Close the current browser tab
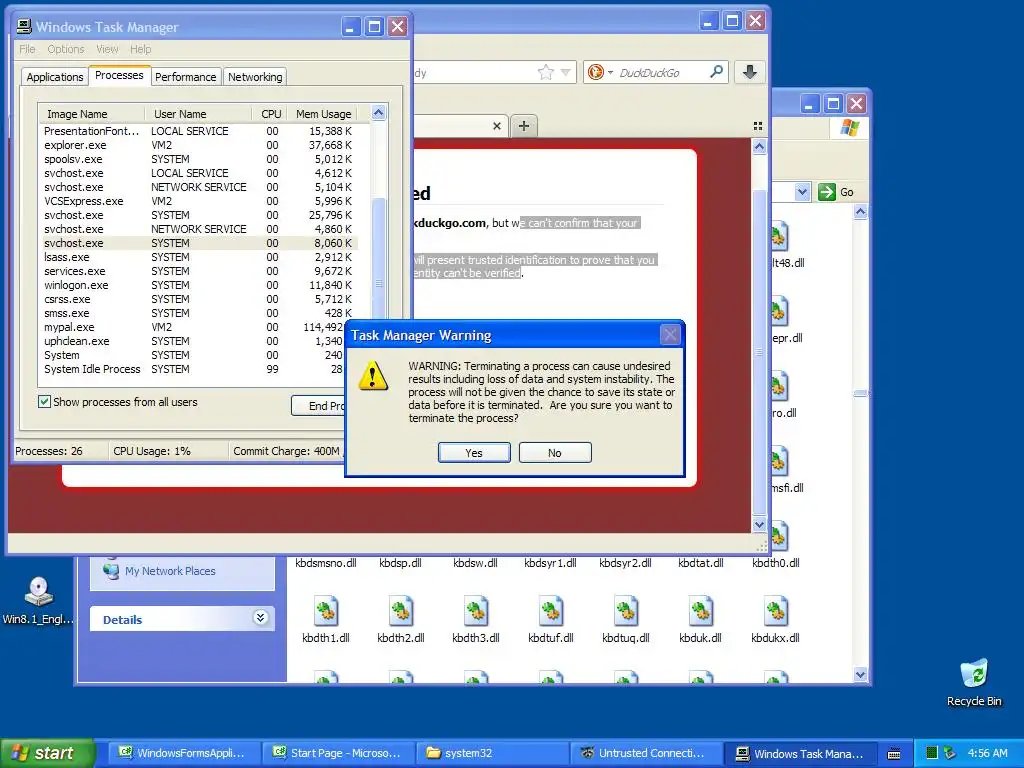This screenshot has height=768, width=1024. pos(497,126)
